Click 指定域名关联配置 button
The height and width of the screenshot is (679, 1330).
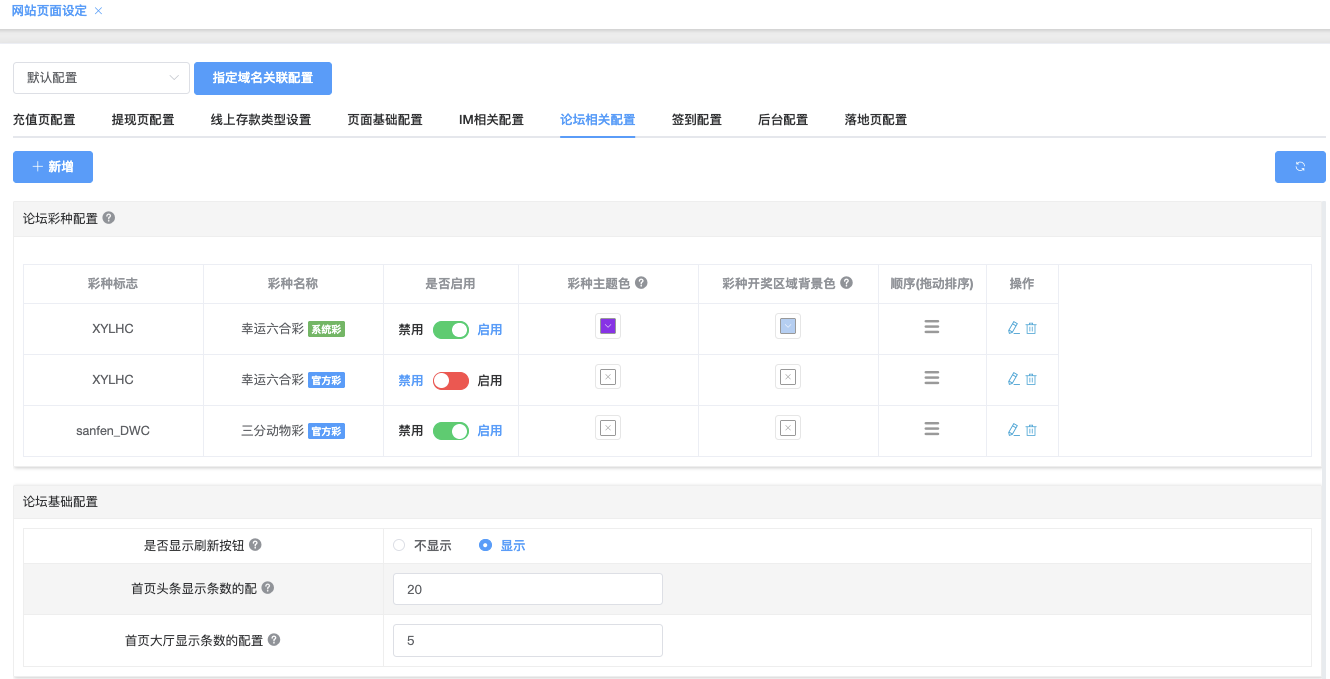[x=262, y=78]
